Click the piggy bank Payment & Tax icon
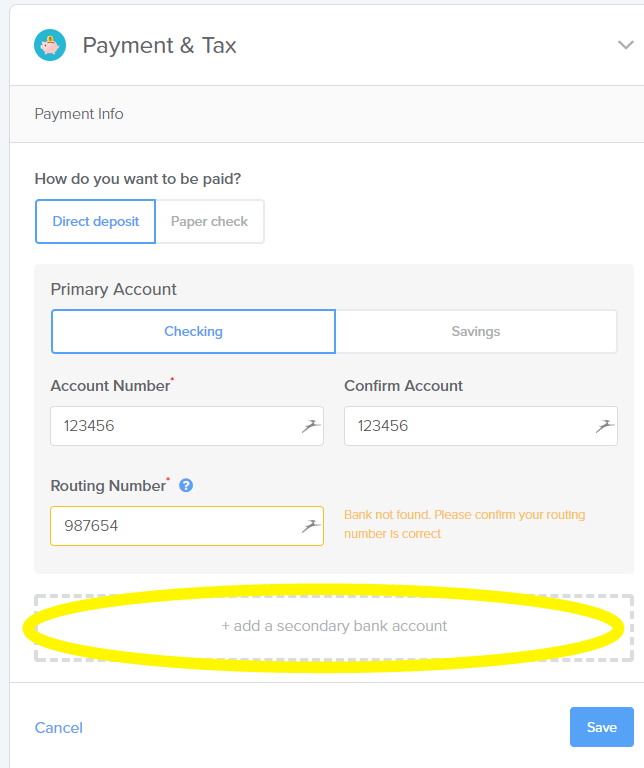Image resolution: width=644 pixels, height=768 pixels. (50, 45)
